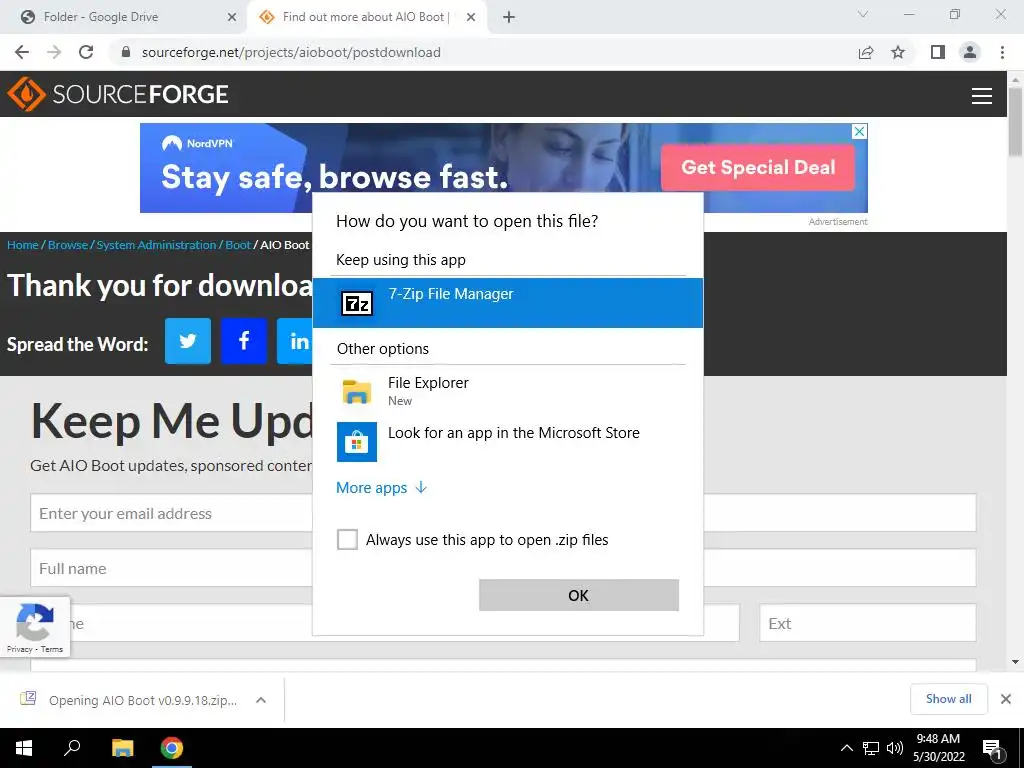The image size is (1024, 768).
Task: Check Always use this app for .zip files
Action: click(347, 539)
